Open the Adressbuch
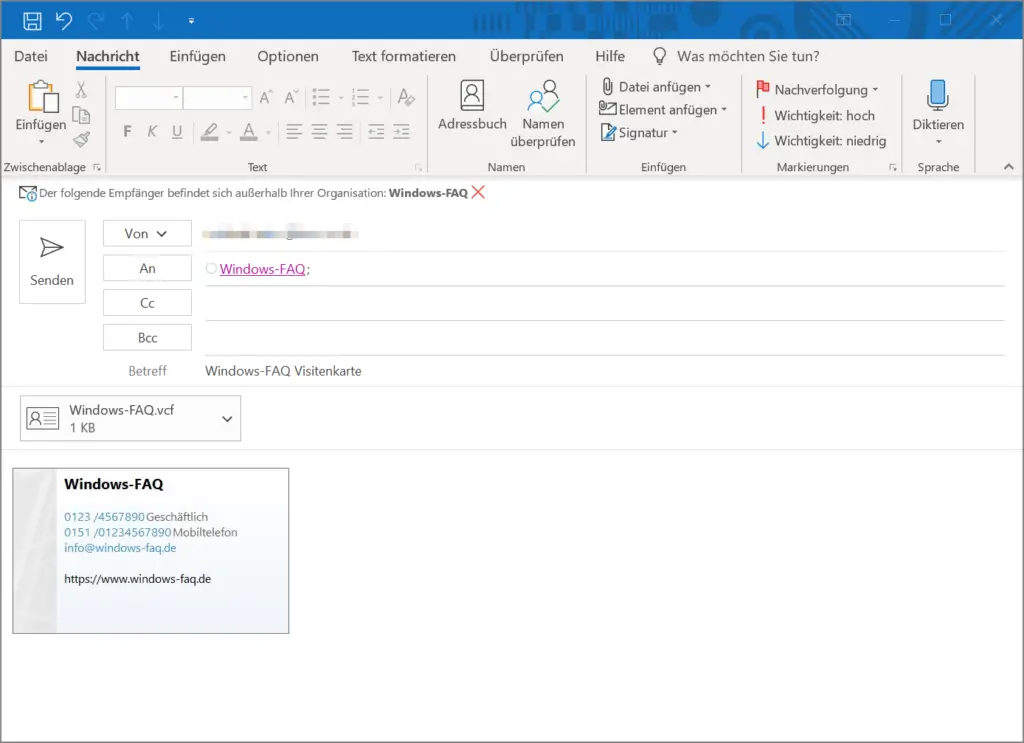This screenshot has width=1024, height=743. point(472,106)
